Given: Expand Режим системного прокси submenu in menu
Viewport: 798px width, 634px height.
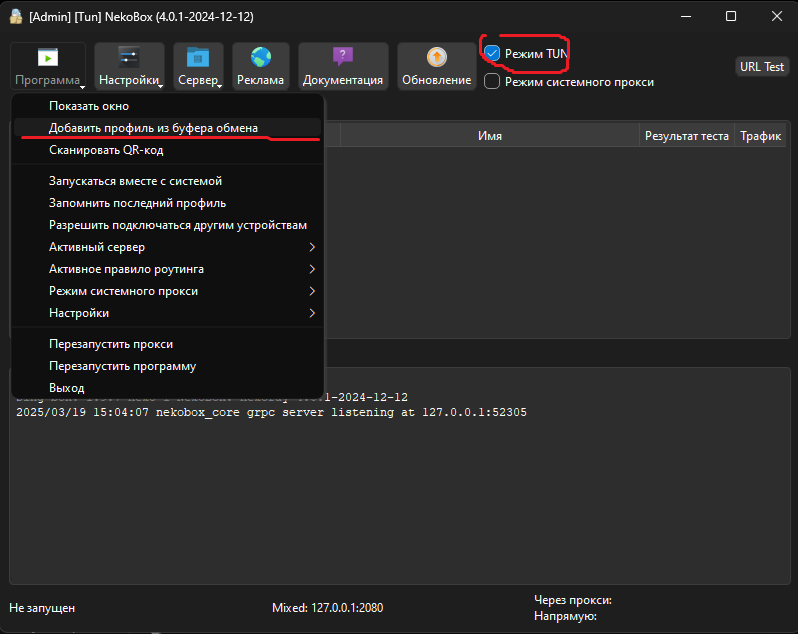Looking at the screenshot, I should [167, 291].
